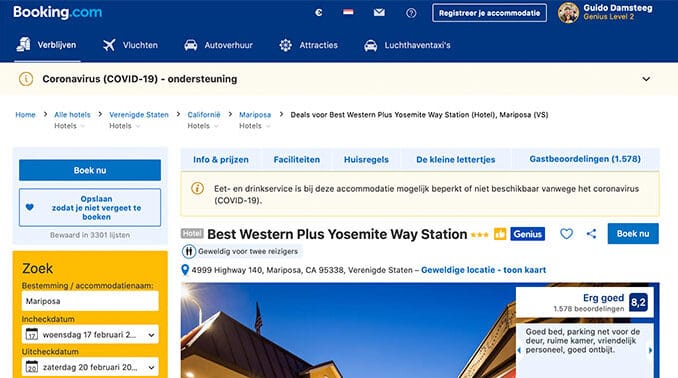Image resolution: width=678 pixels, height=378 pixels.
Task: Go to Home breadcrumb link
Action: tap(26, 115)
